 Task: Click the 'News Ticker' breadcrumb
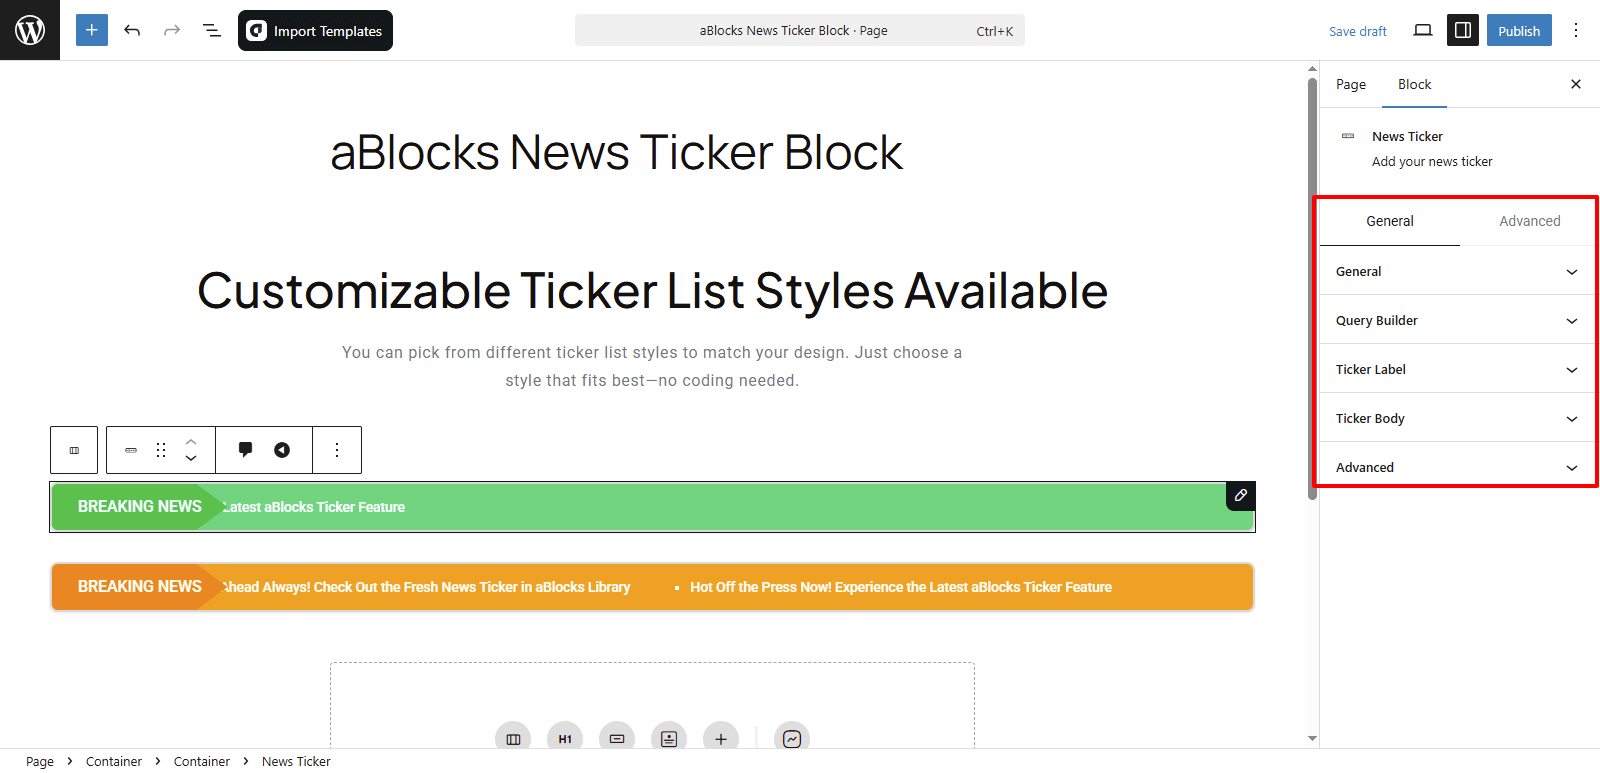[x=296, y=761]
